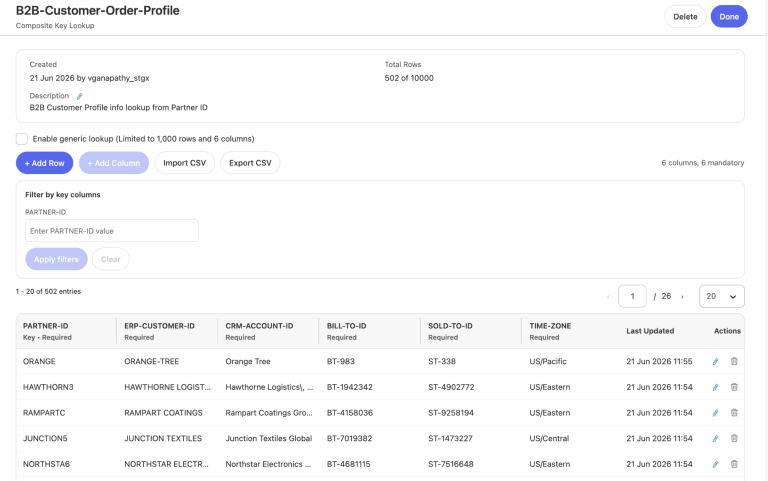Click the HAWTHORN3 partner ID cell
Image resolution: width=768 pixels, height=481 pixels.
48,387
